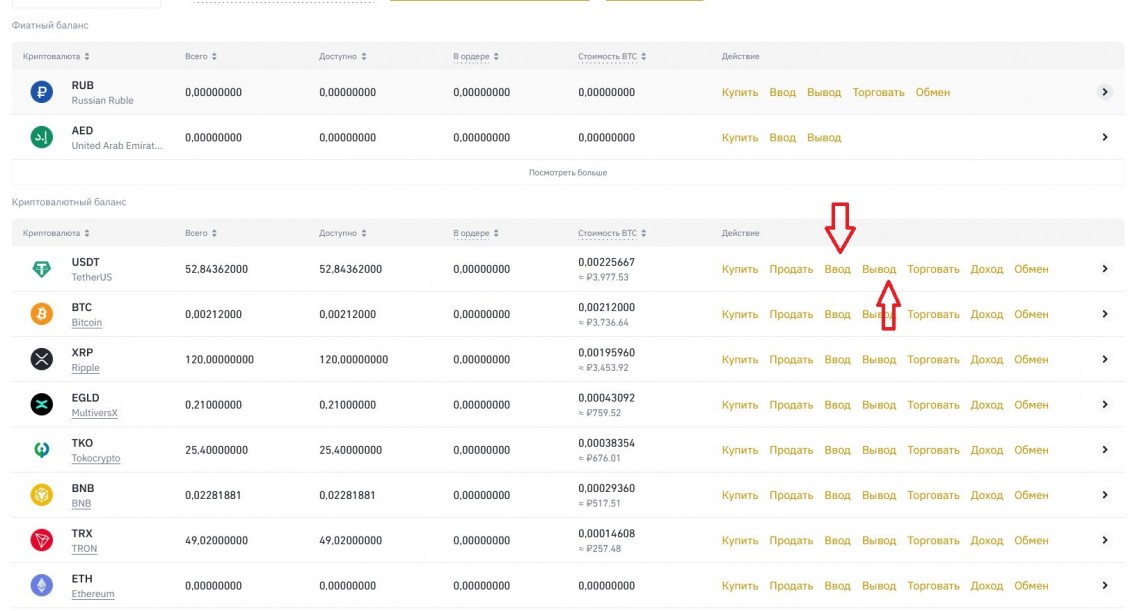Click Обмен for the RUB row
The image size is (1135, 611).
(x=932, y=92)
